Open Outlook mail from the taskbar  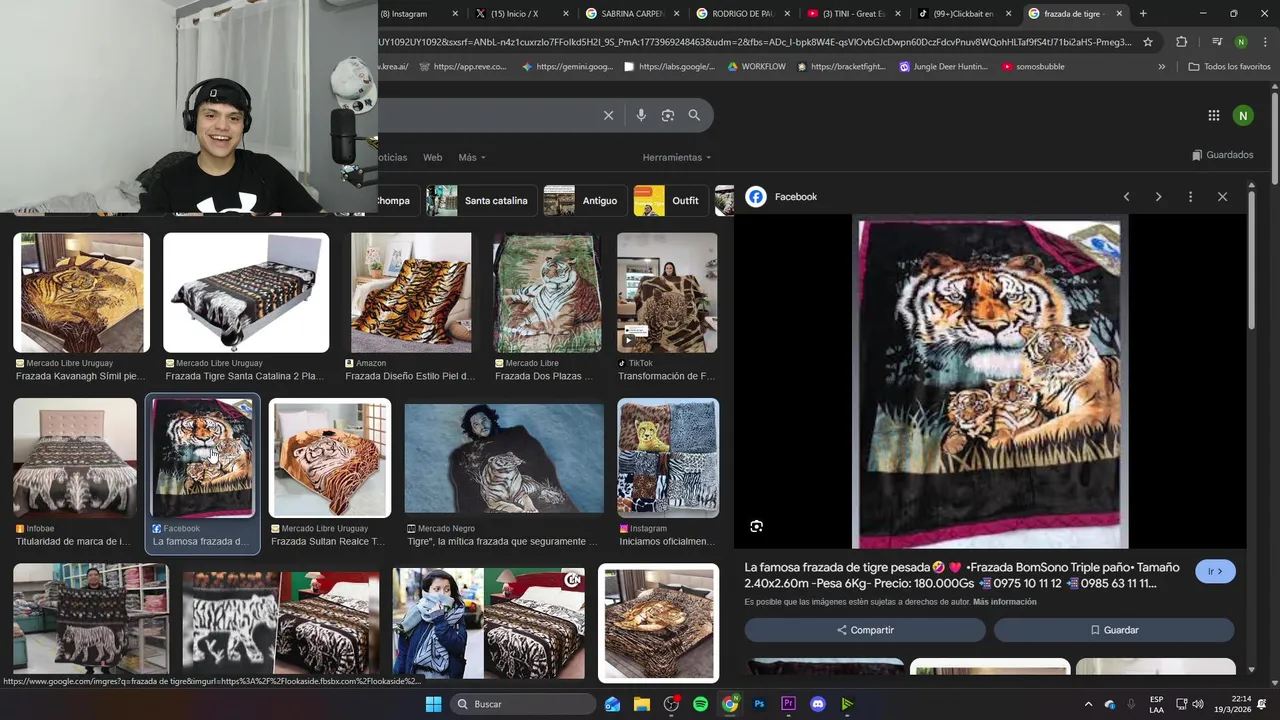(x=612, y=704)
